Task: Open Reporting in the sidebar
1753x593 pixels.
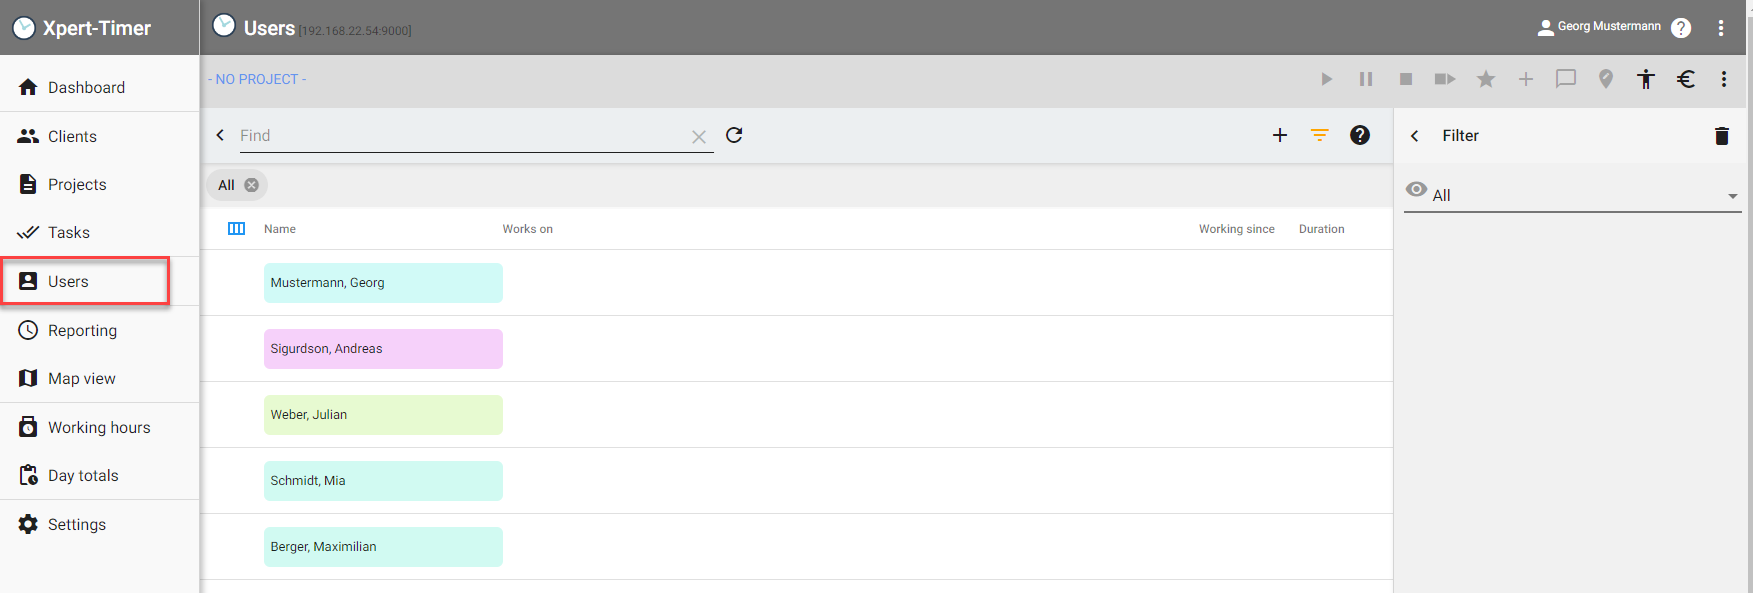Action: pyautogui.click(x=82, y=330)
